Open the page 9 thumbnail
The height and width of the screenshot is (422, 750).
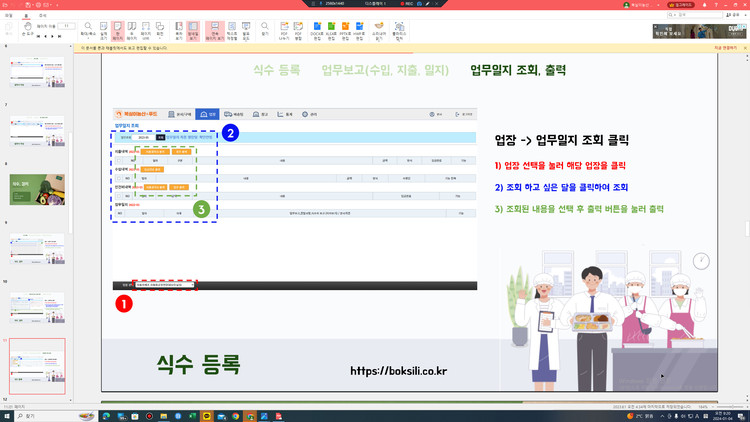pos(37,248)
